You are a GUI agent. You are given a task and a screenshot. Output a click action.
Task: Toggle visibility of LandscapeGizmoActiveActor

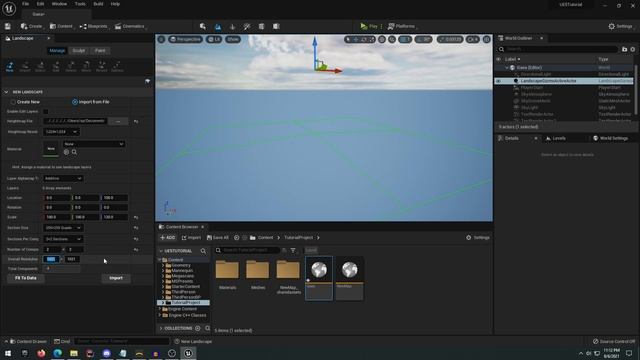(x=498, y=81)
